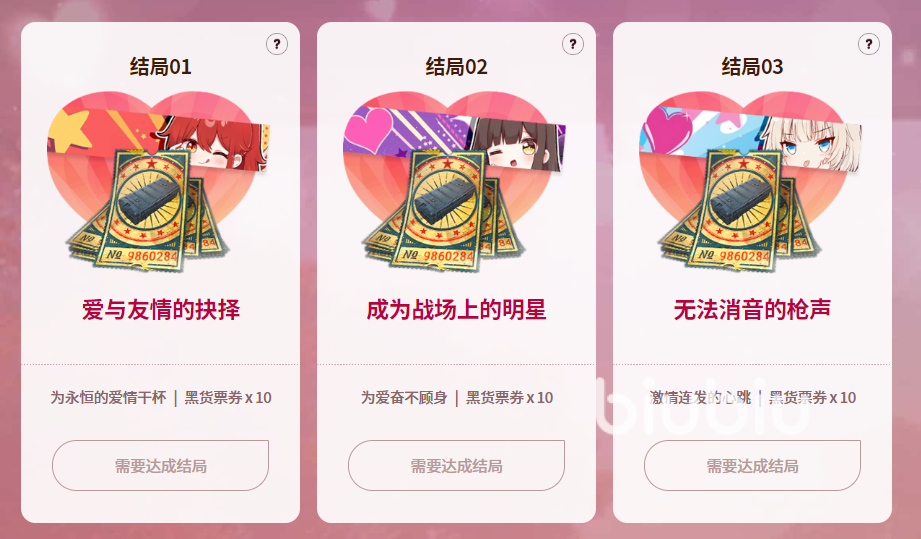Click the 为永恒的爱情干杯 reward text
Image resolution: width=921 pixels, height=539 pixels.
(x=108, y=397)
